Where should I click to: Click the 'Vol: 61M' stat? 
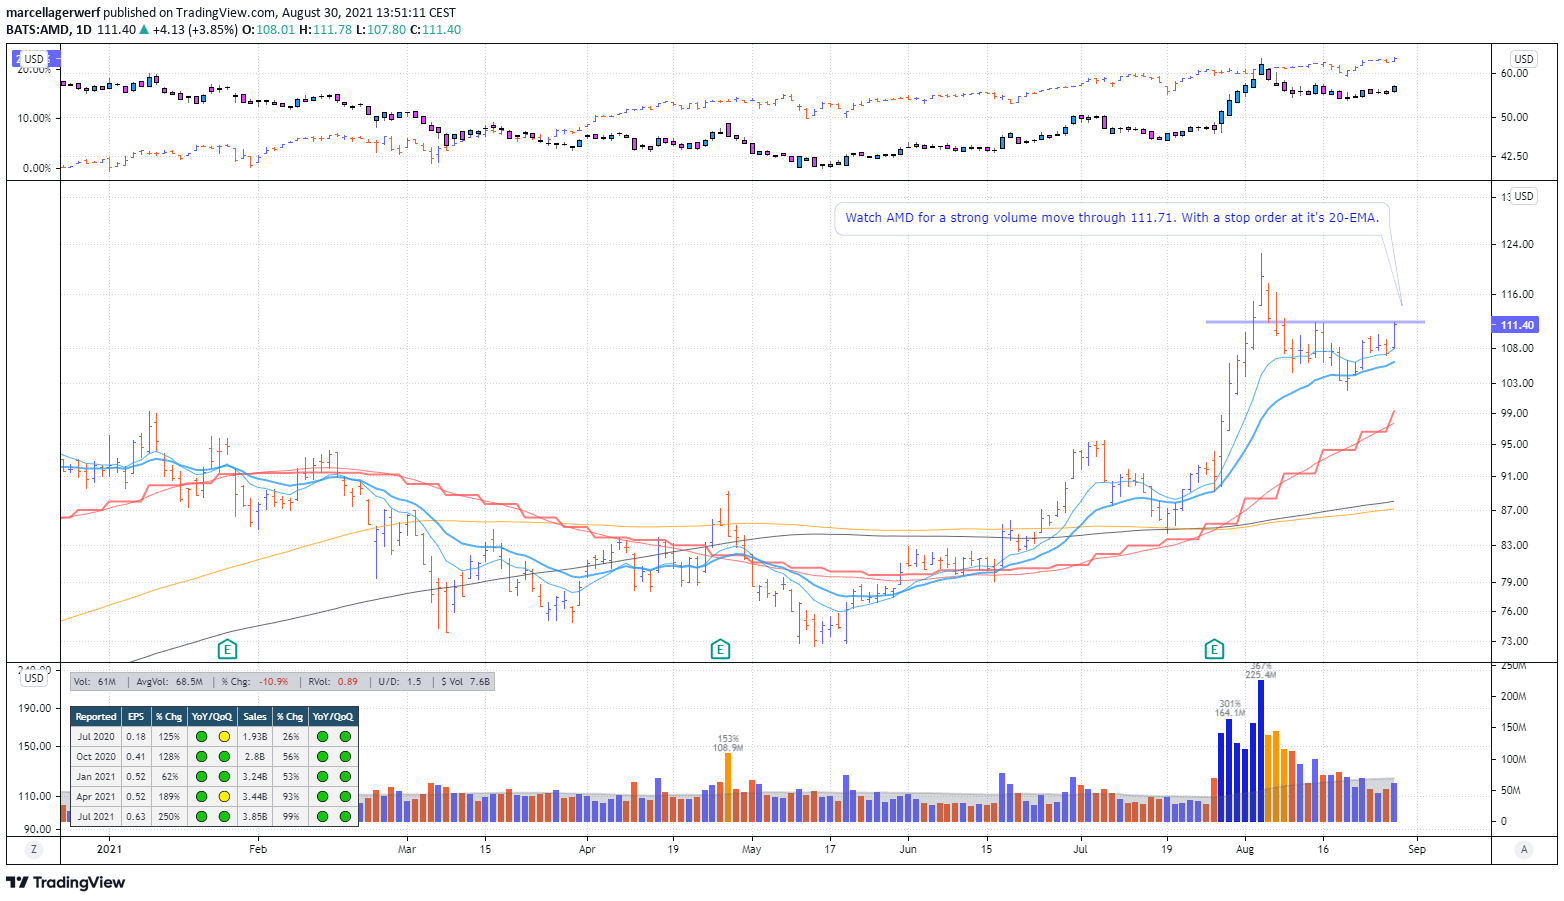pyautogui.click(x=95, y=682)
